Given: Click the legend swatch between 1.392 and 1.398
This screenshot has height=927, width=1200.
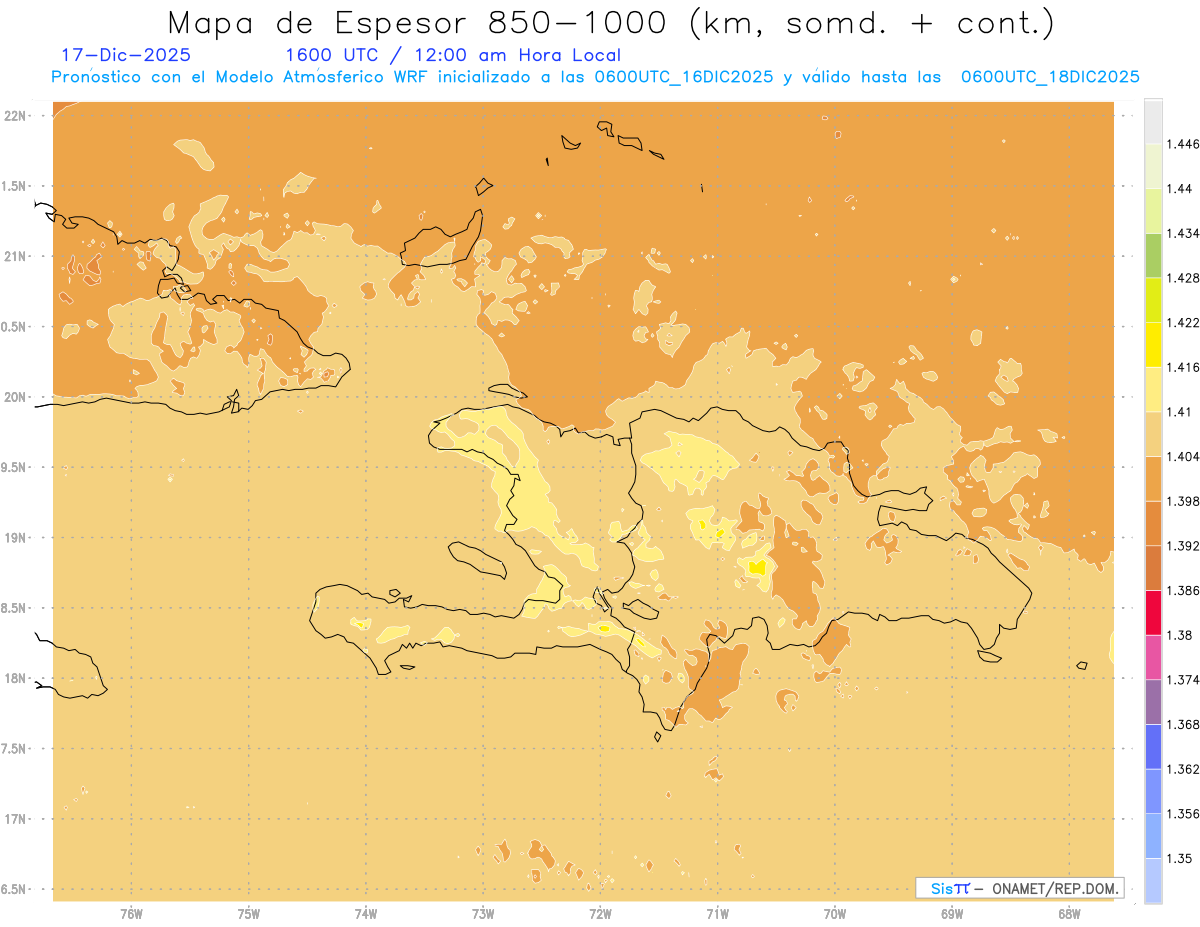Looking at the screenshot, I should (1153, 523).
